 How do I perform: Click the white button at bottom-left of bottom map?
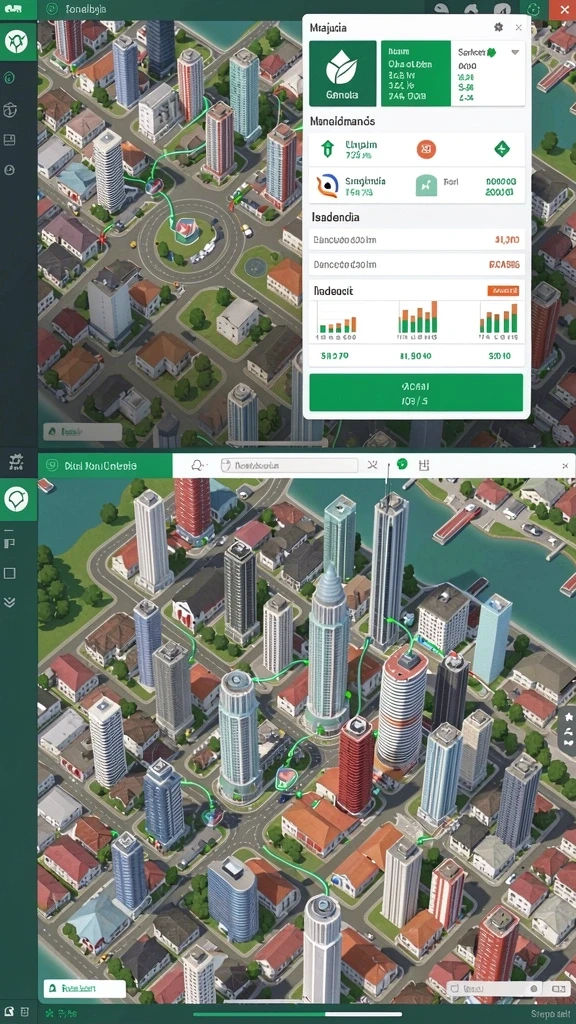(84, 988)
